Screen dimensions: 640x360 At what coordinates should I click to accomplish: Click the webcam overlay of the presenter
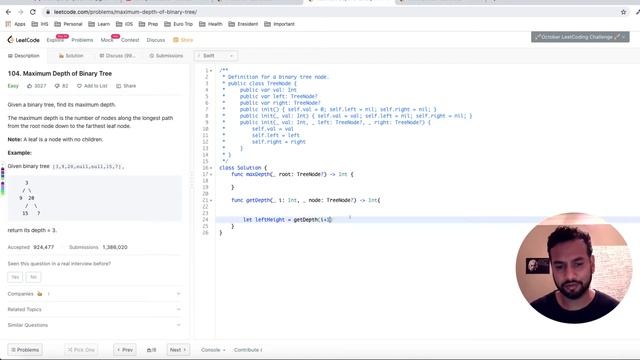click(574, 268)
